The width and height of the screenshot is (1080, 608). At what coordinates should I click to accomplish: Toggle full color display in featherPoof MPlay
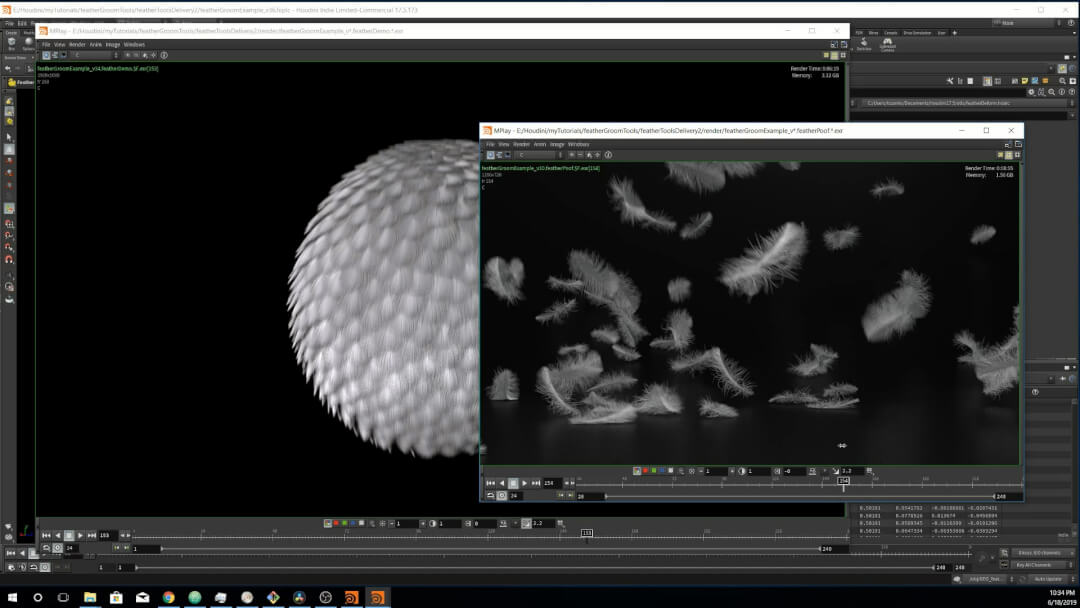pyautogui.click(x=637, y=471)
